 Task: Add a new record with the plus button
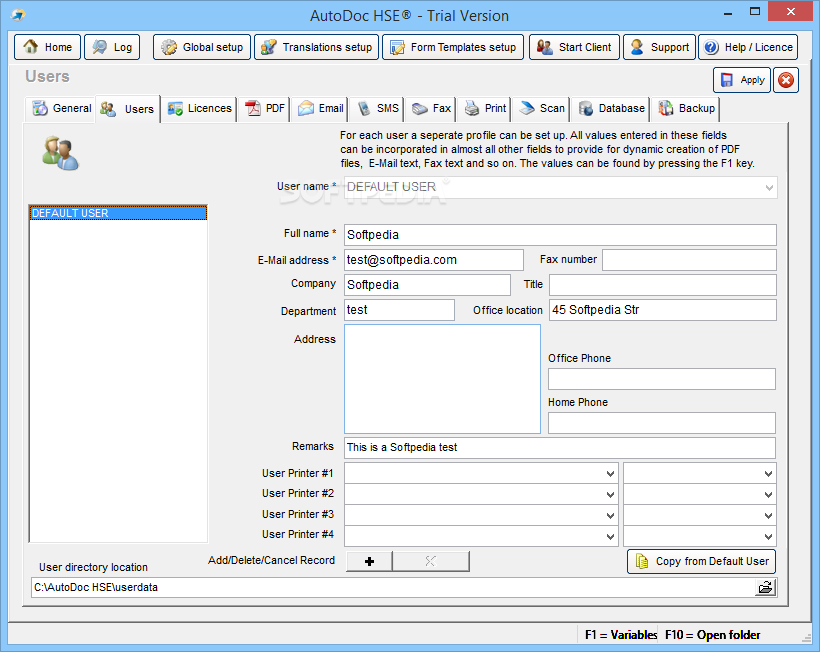pos(369,561)
